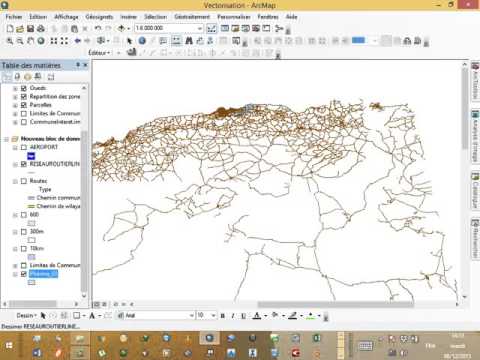Screen dimensions: 480x360
Task: Check the 10km layer
Action: pos(24,249)
